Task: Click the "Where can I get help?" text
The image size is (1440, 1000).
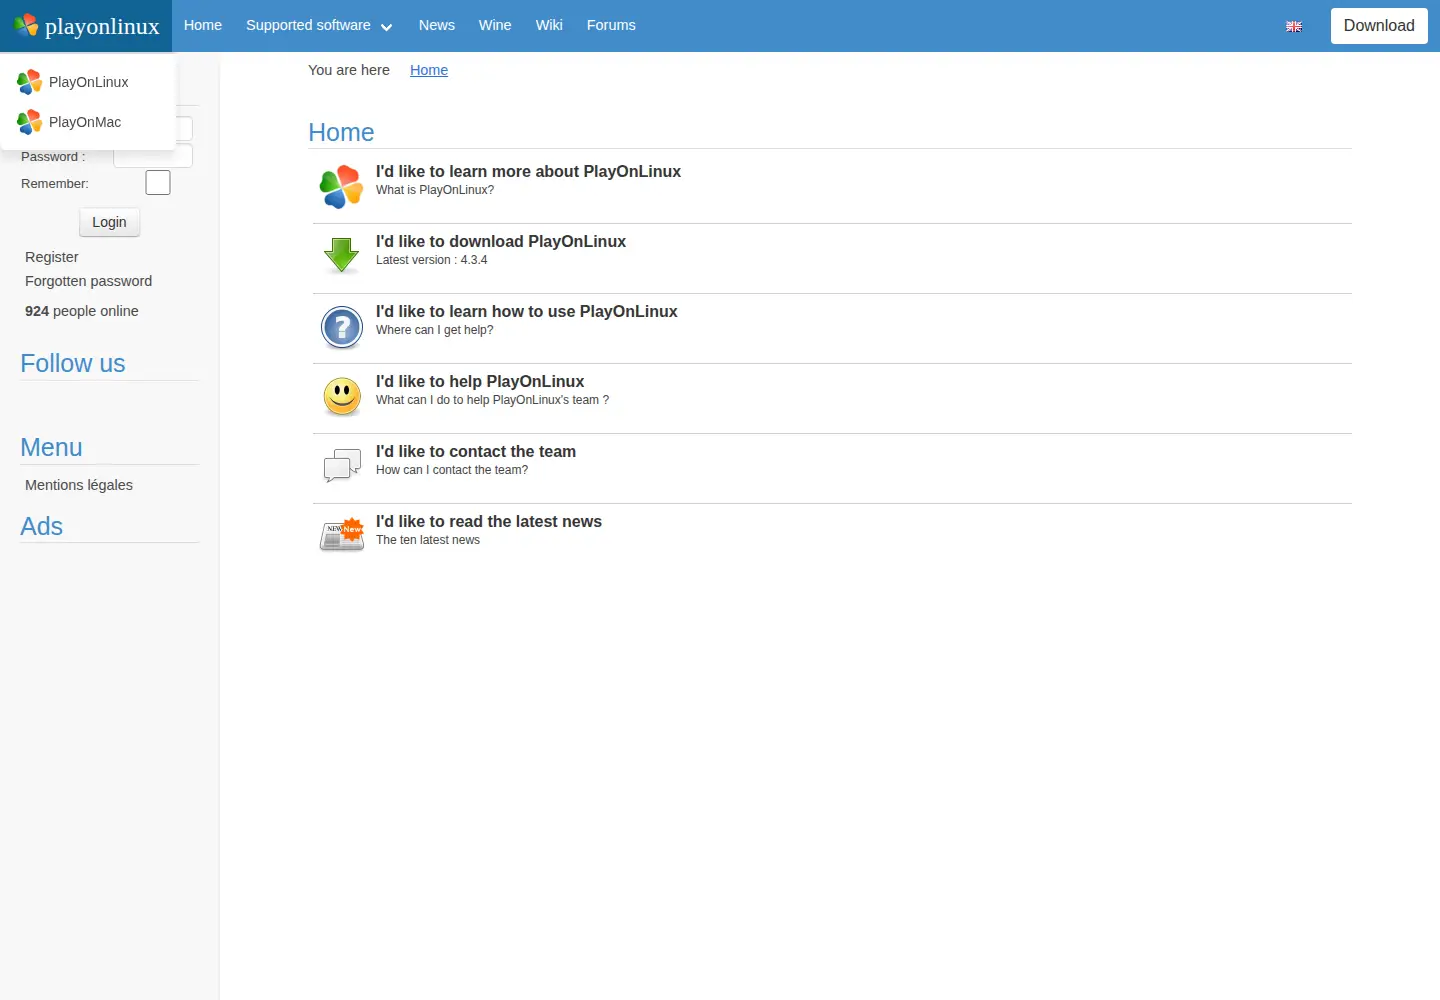Action: [x=435, y=330]
